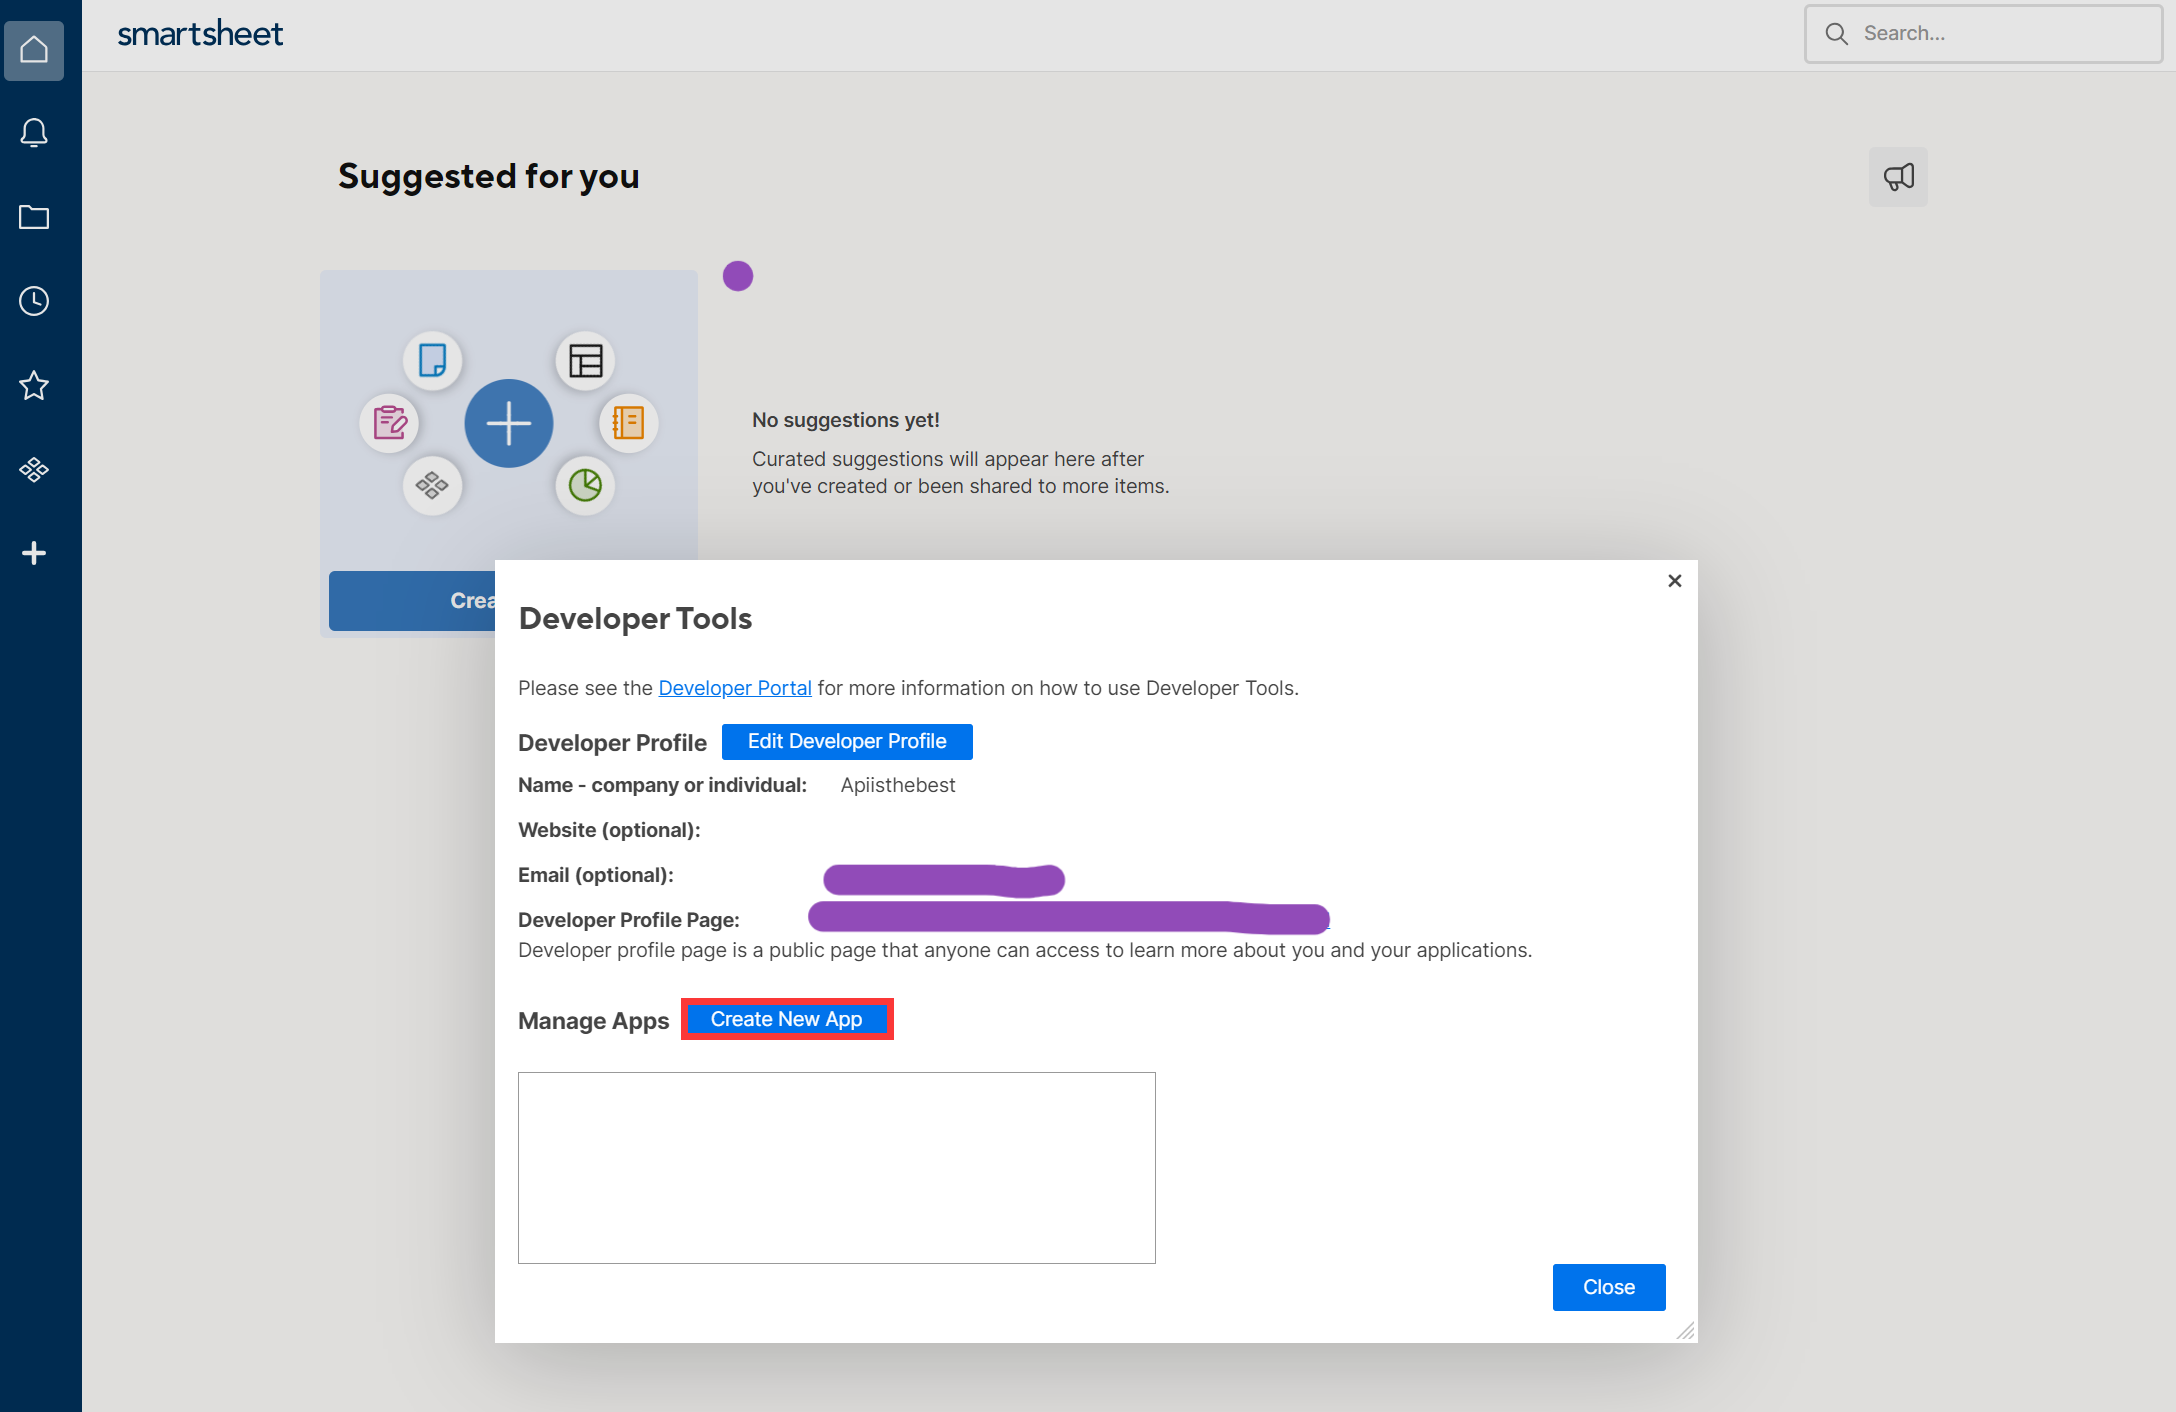Click the 'No suggestions yet!' text

[846, 420]
